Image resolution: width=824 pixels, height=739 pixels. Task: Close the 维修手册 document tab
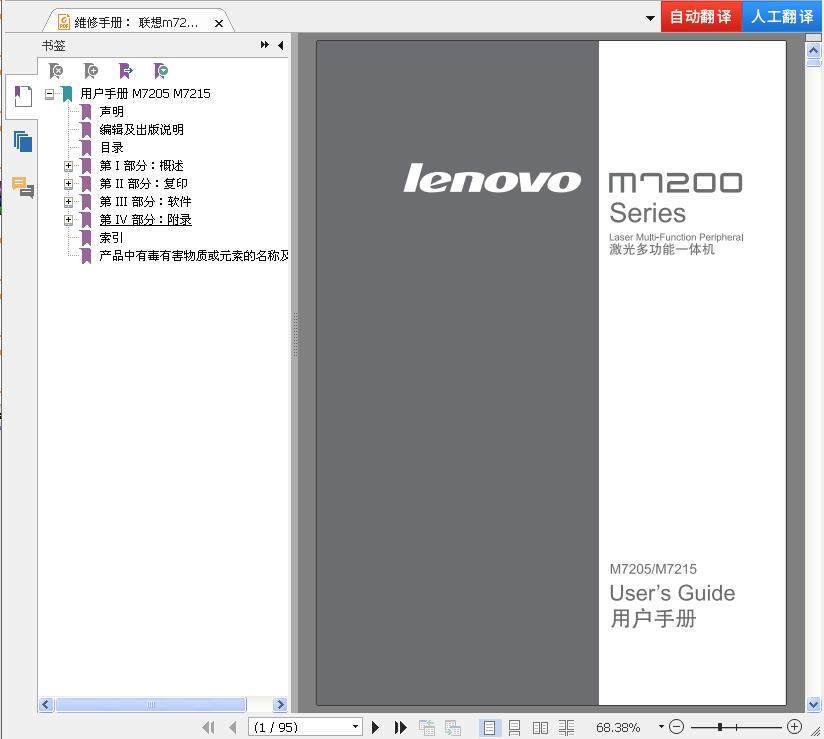pos(219,23)
